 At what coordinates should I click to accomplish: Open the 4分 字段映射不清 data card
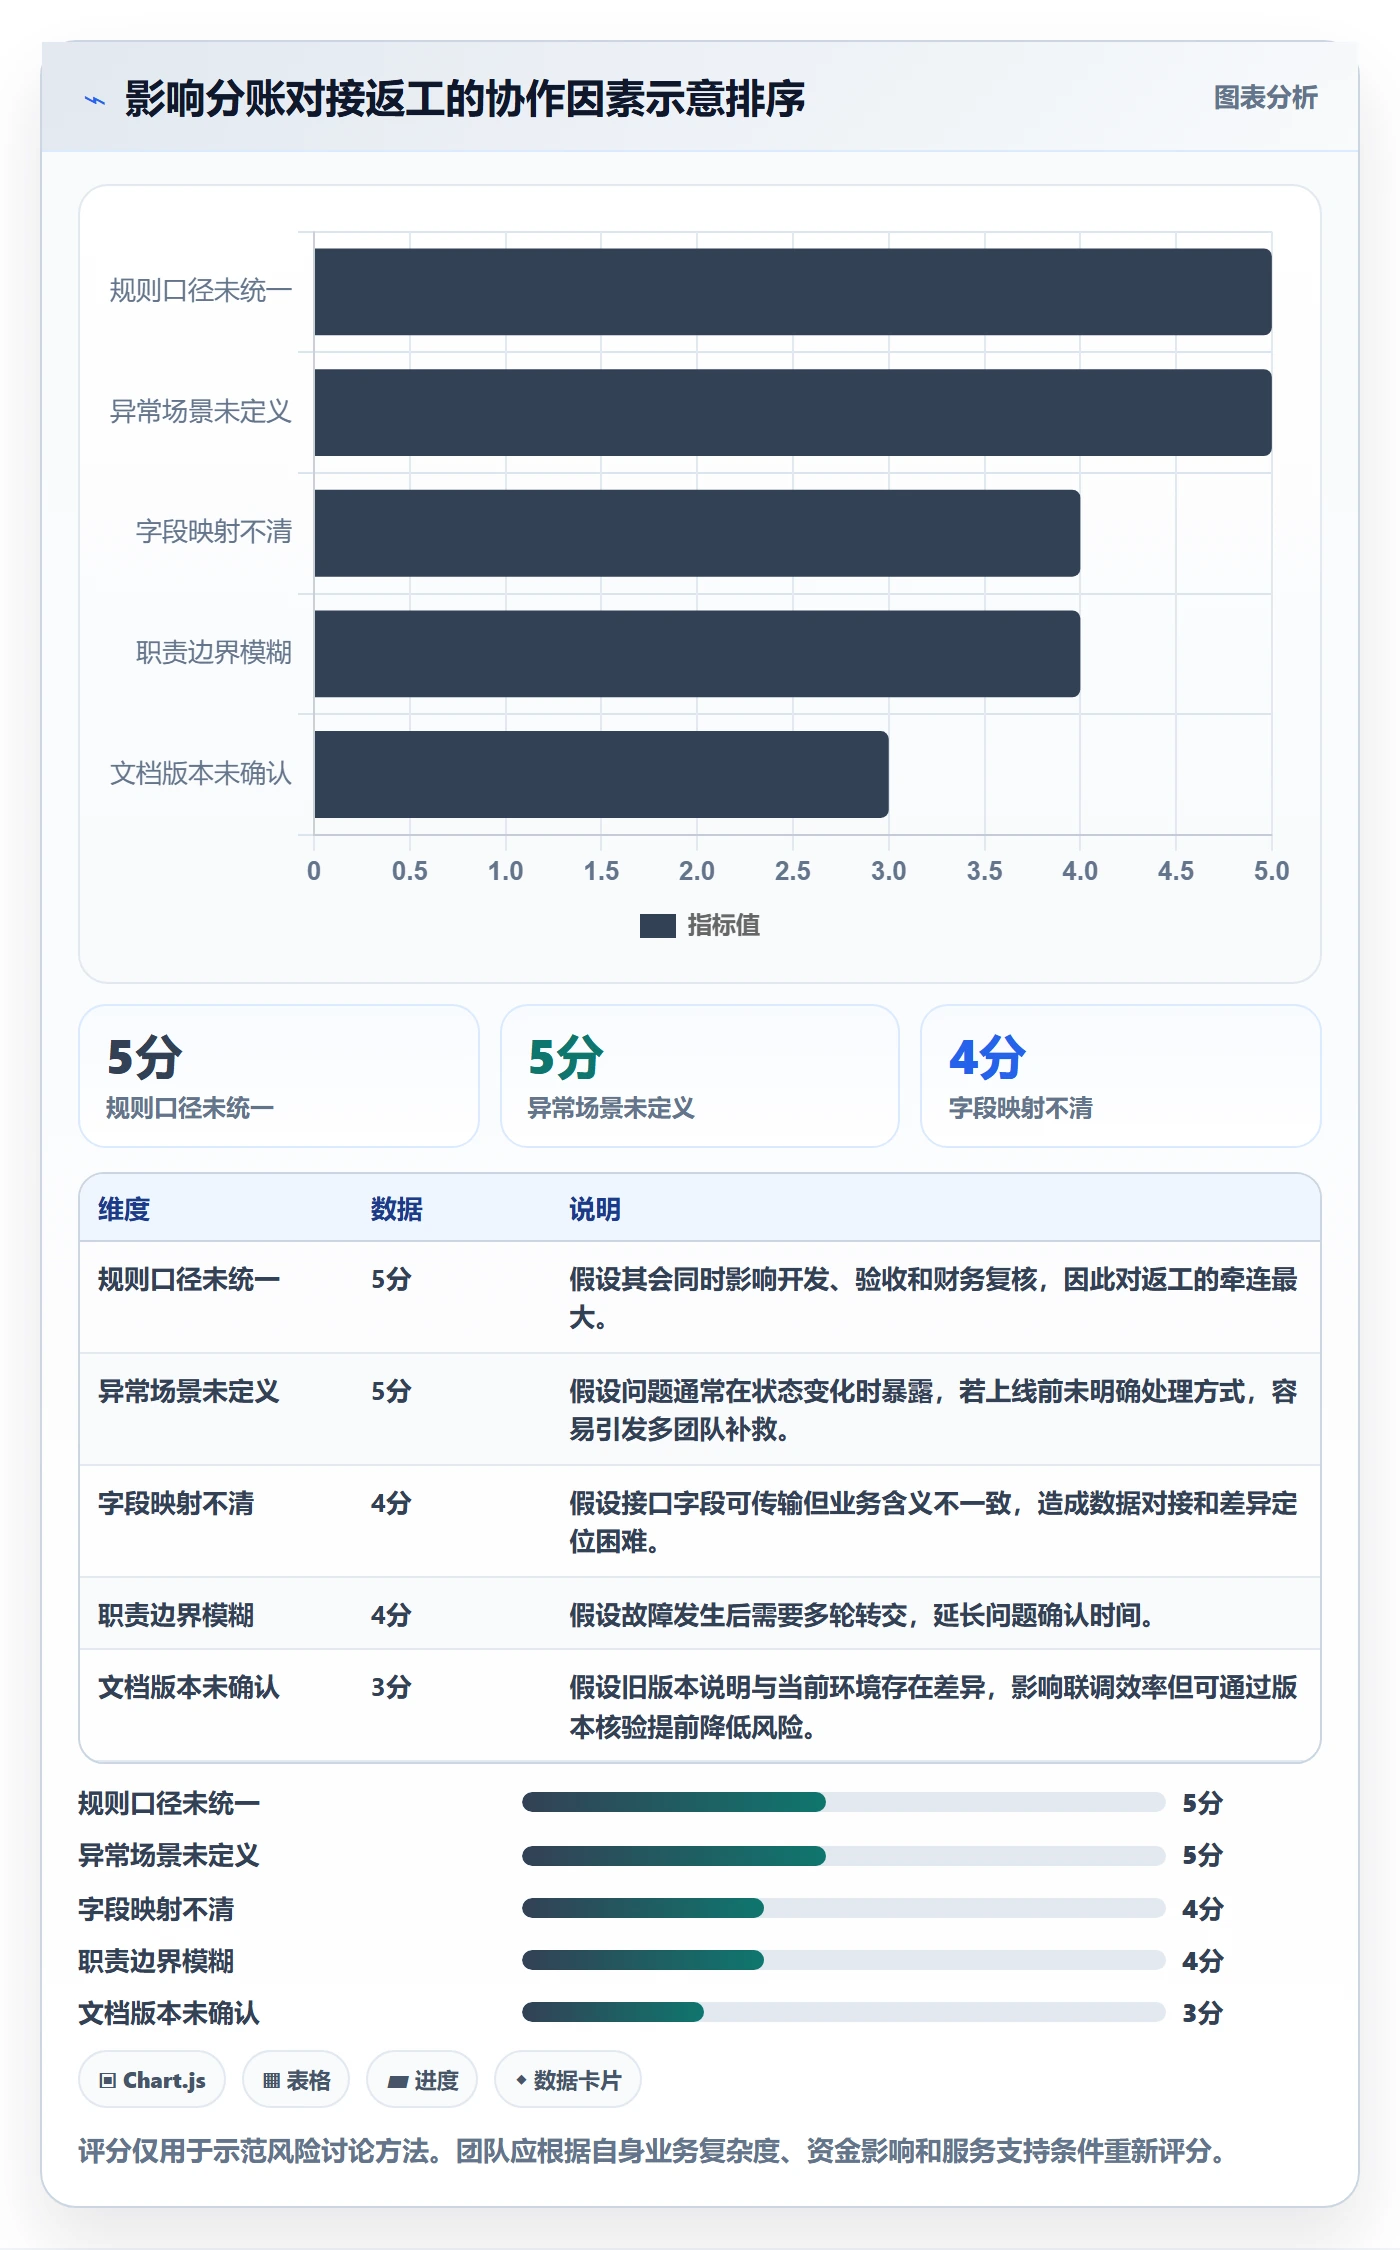click(x=1121, y=1076)
